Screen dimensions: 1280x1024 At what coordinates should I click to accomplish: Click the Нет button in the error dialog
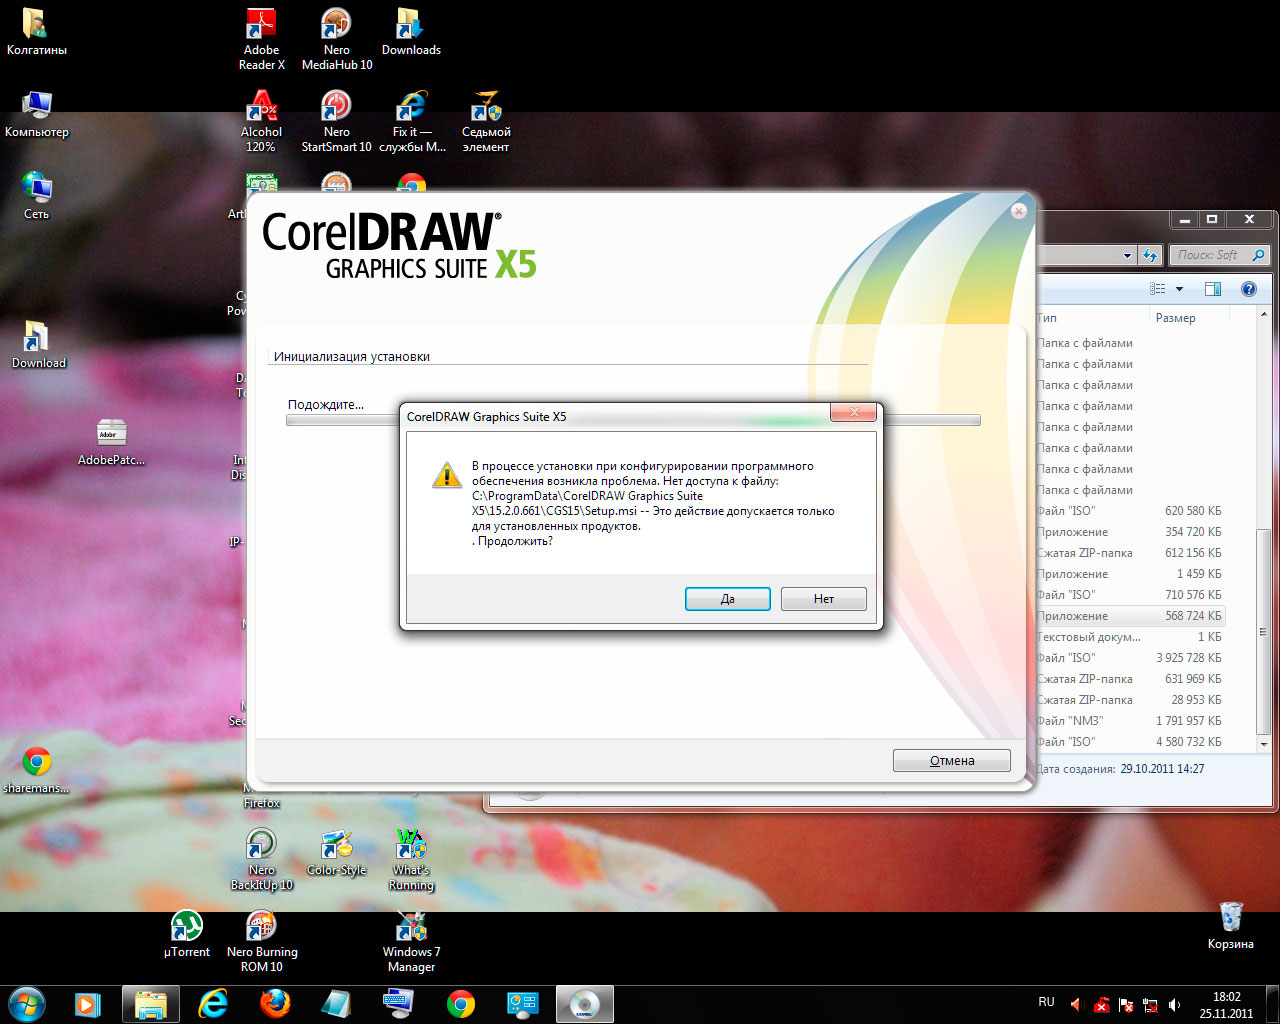click(x=823, y=599)
